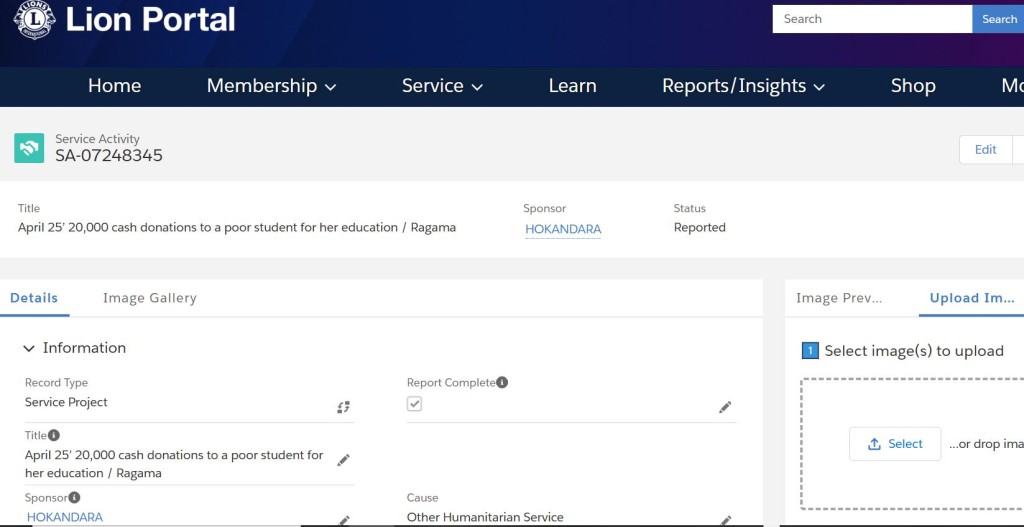Select the Upload Images tab
The image size is (1024, 527).
(972, 298)
